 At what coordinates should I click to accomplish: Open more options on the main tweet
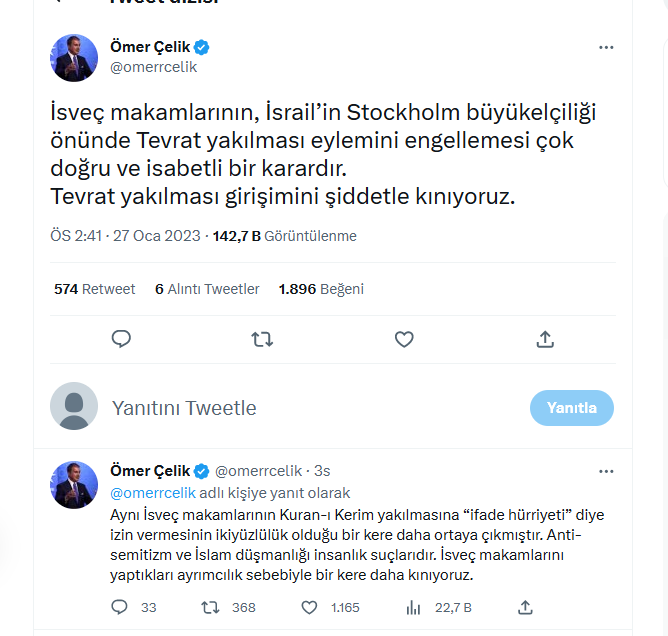(x=606, y=48)
